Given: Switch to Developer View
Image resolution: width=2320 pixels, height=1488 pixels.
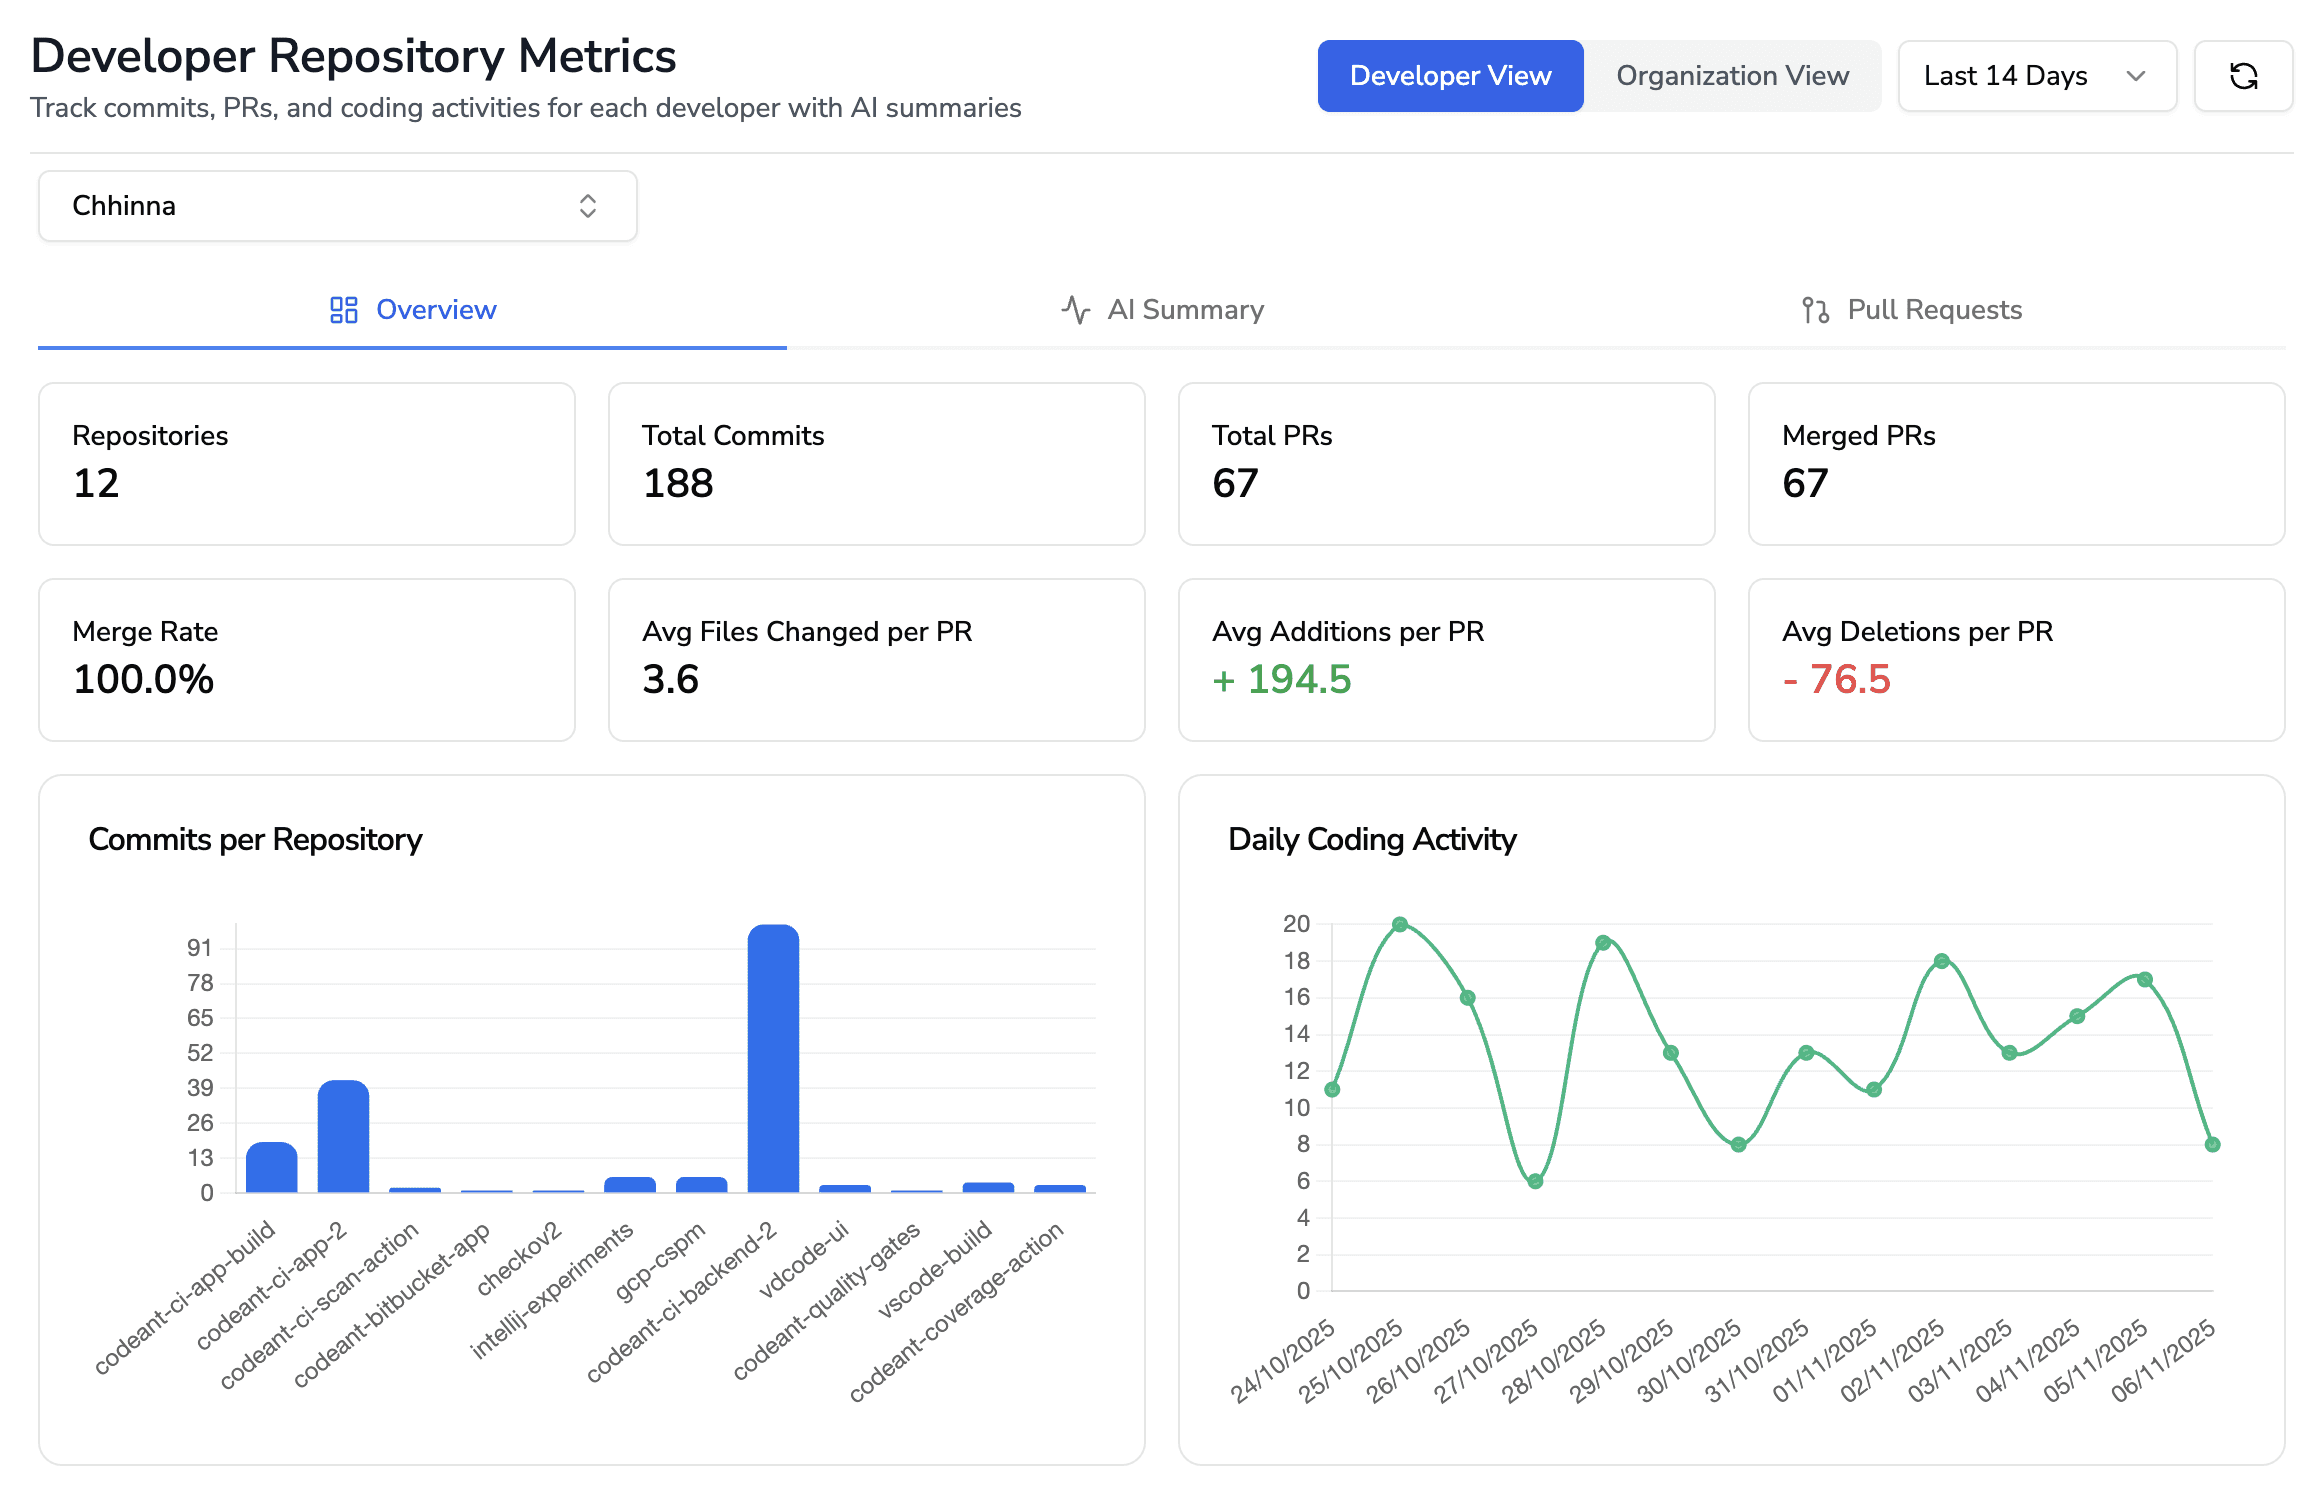Looking at the screenshot, I should [1450, 76].
